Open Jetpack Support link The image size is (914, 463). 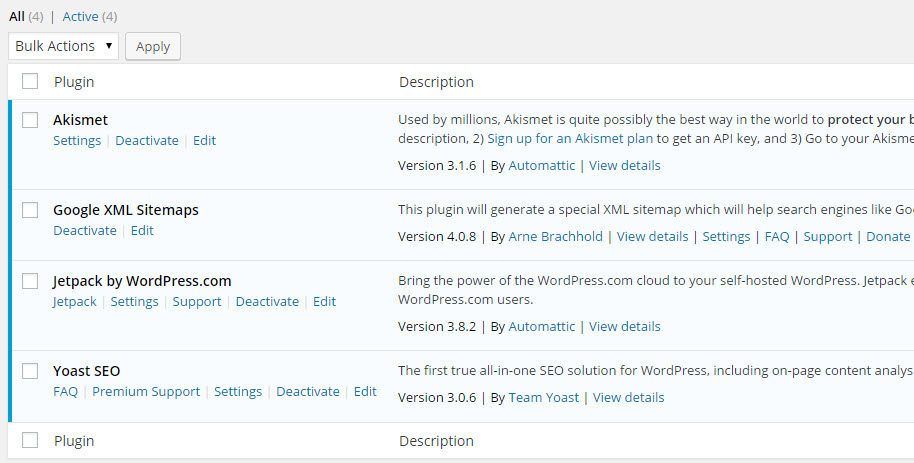click(x=197, y=301)
